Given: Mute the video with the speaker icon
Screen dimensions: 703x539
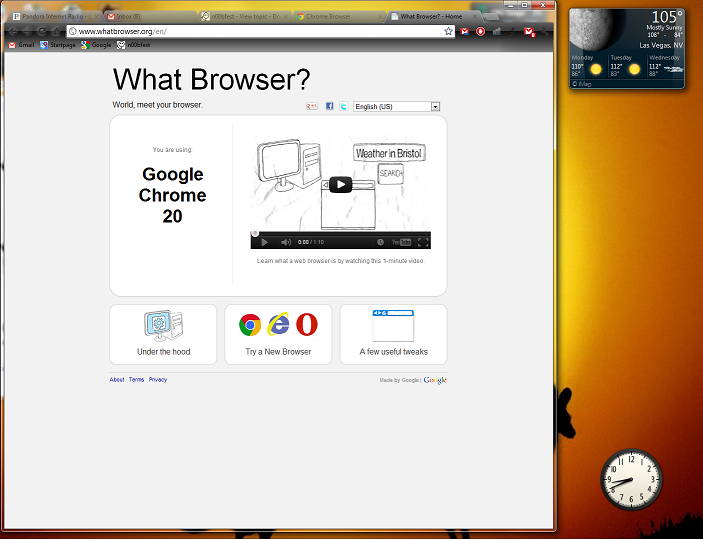Looking at the screenshot, I should pyautogui.click(x=286, y=242).
